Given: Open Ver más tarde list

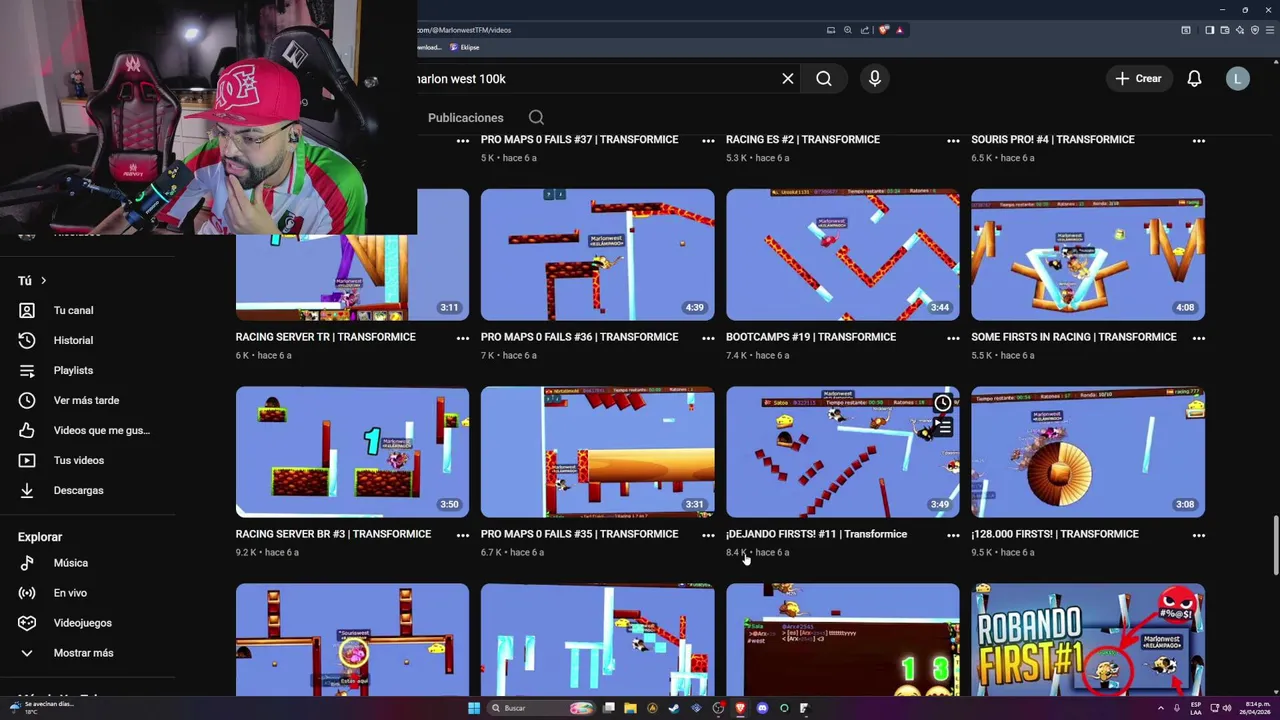Looking at the screenshot, I should point(86,400).
